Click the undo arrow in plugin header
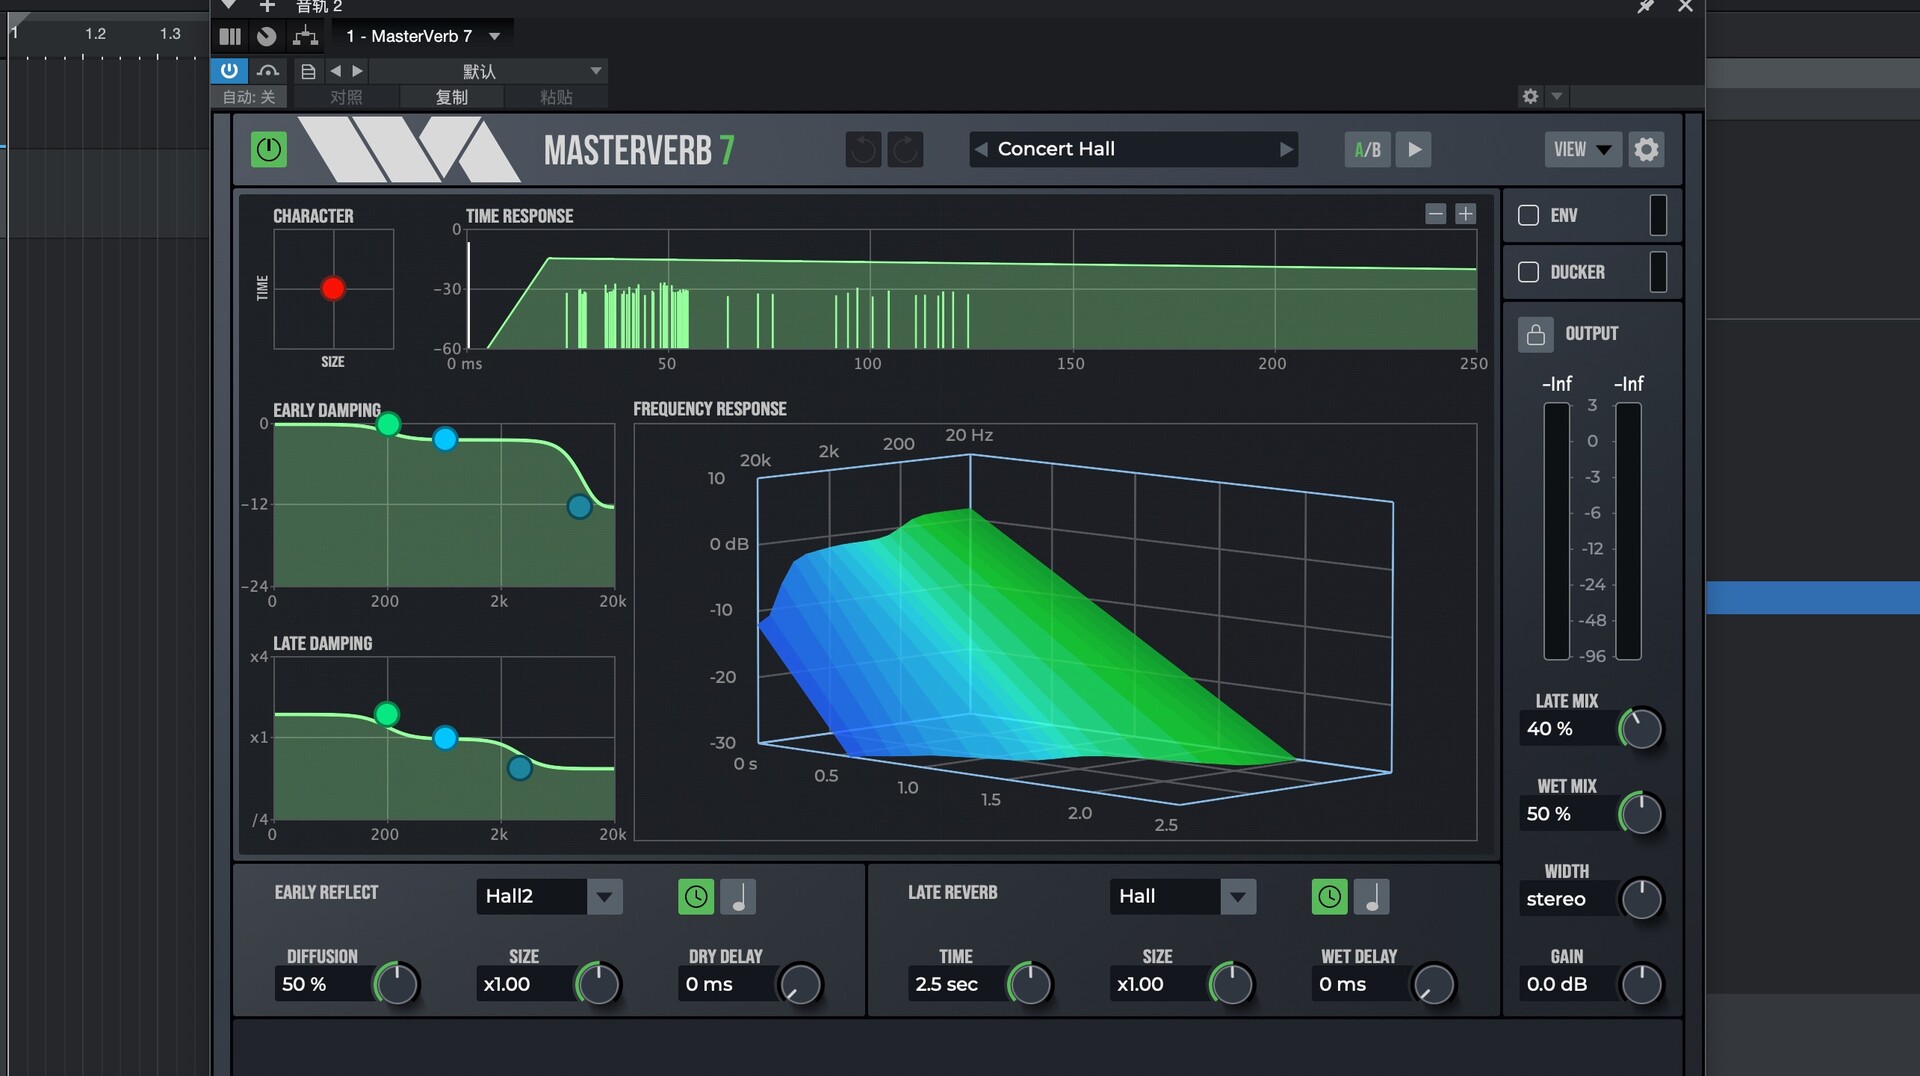This screenshot has height=1076, width=1920. click(x=863, y=150)
